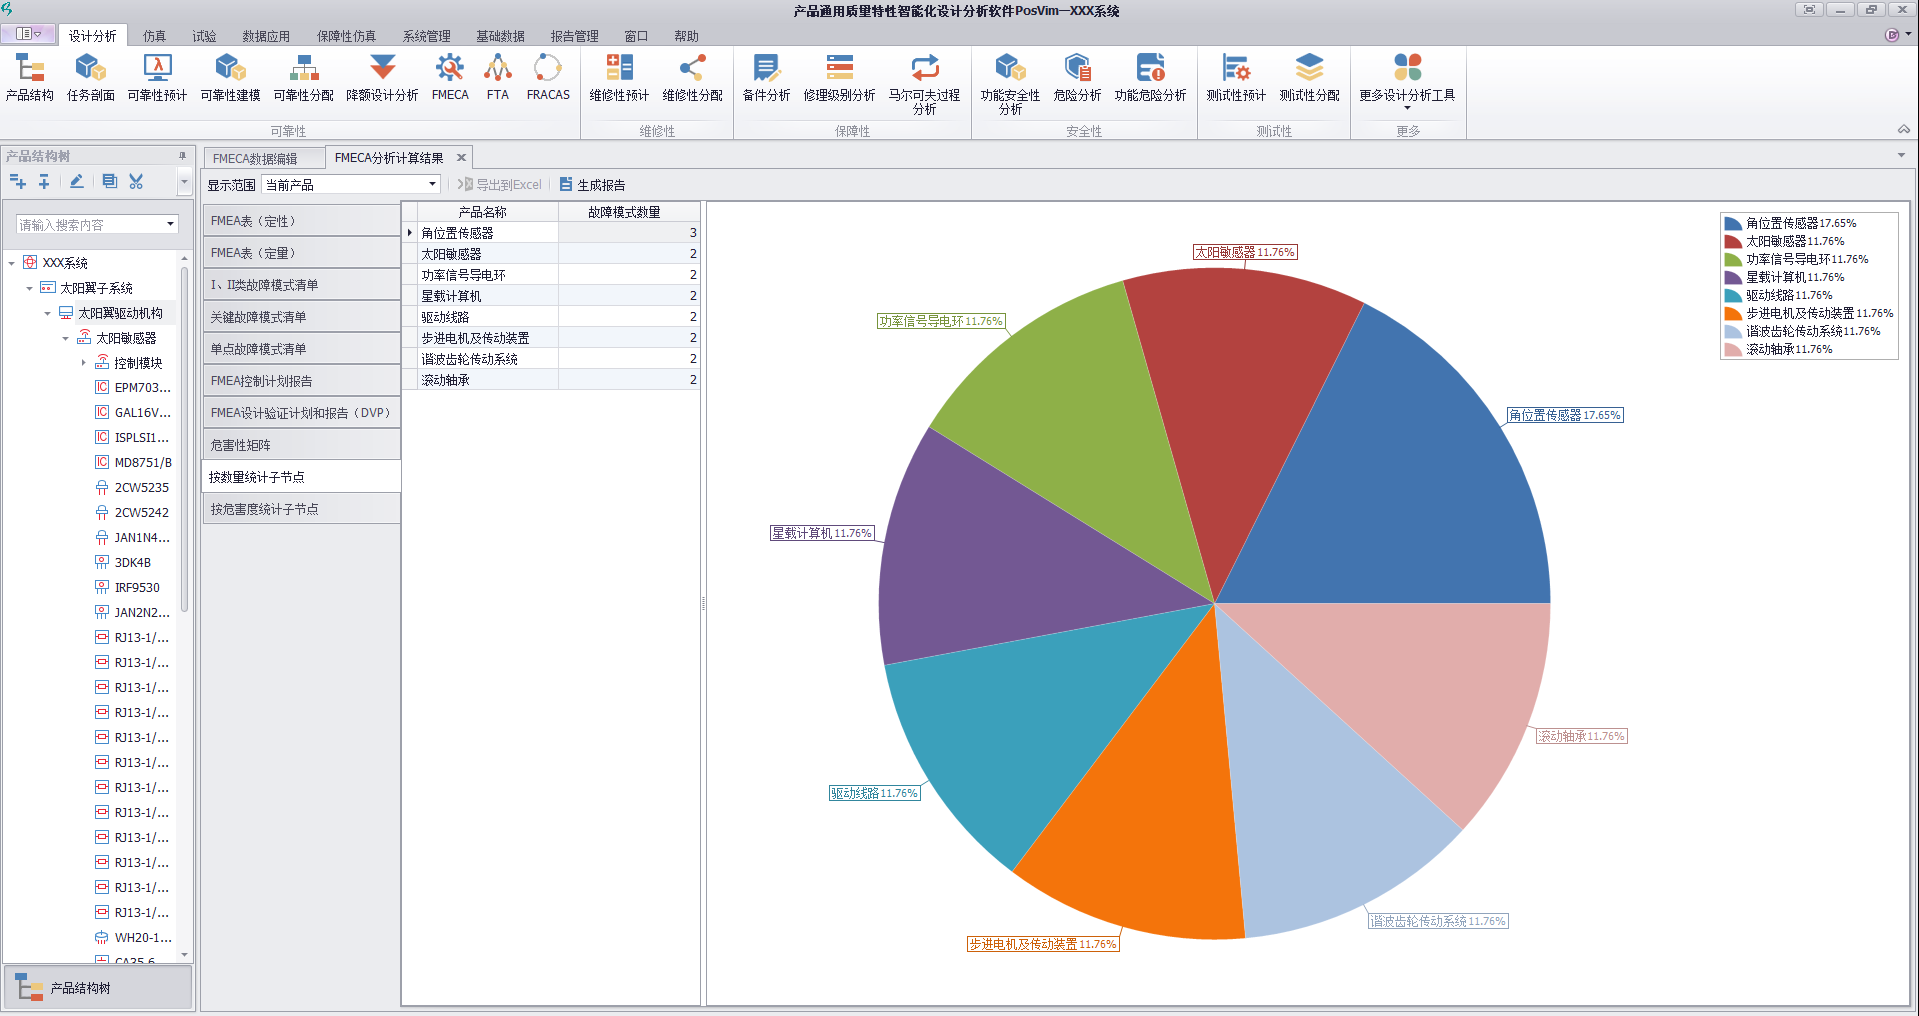Screen dimensions: 1919x1016
Task: Click the product tree search input field
Action: coord(88,225)
